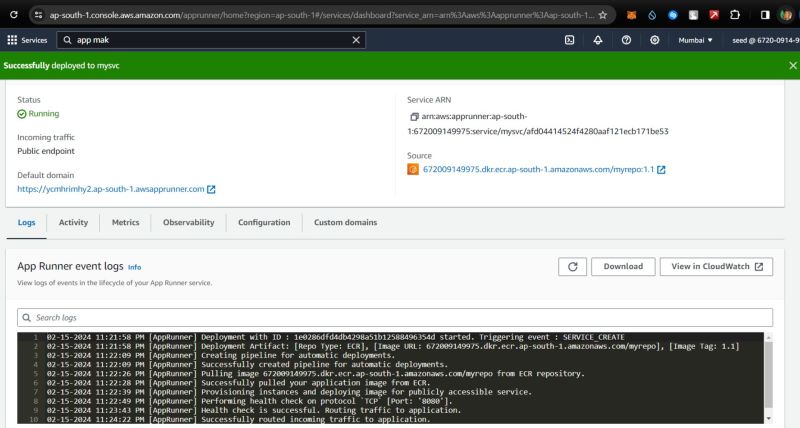This screenshot has width=800, height=428.
Task: Switch to the Logs tab
Action: click(x=27, y=222)
